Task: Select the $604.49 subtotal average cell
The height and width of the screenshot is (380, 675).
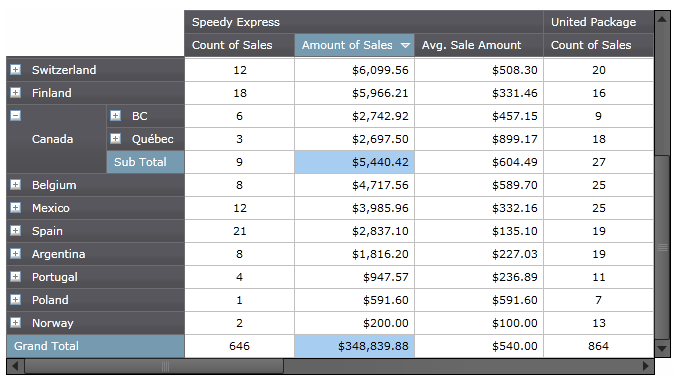Action: [479, 162]
